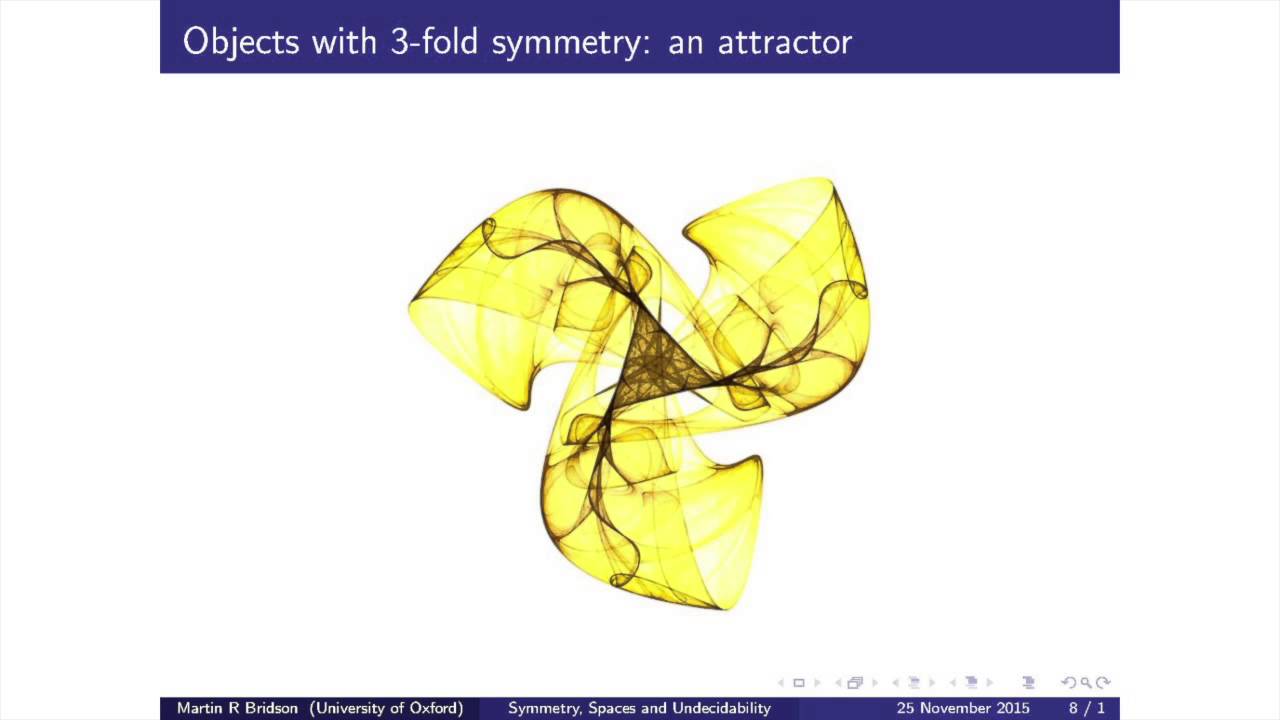
Task: Go to next section arrow
Action: 989,683
